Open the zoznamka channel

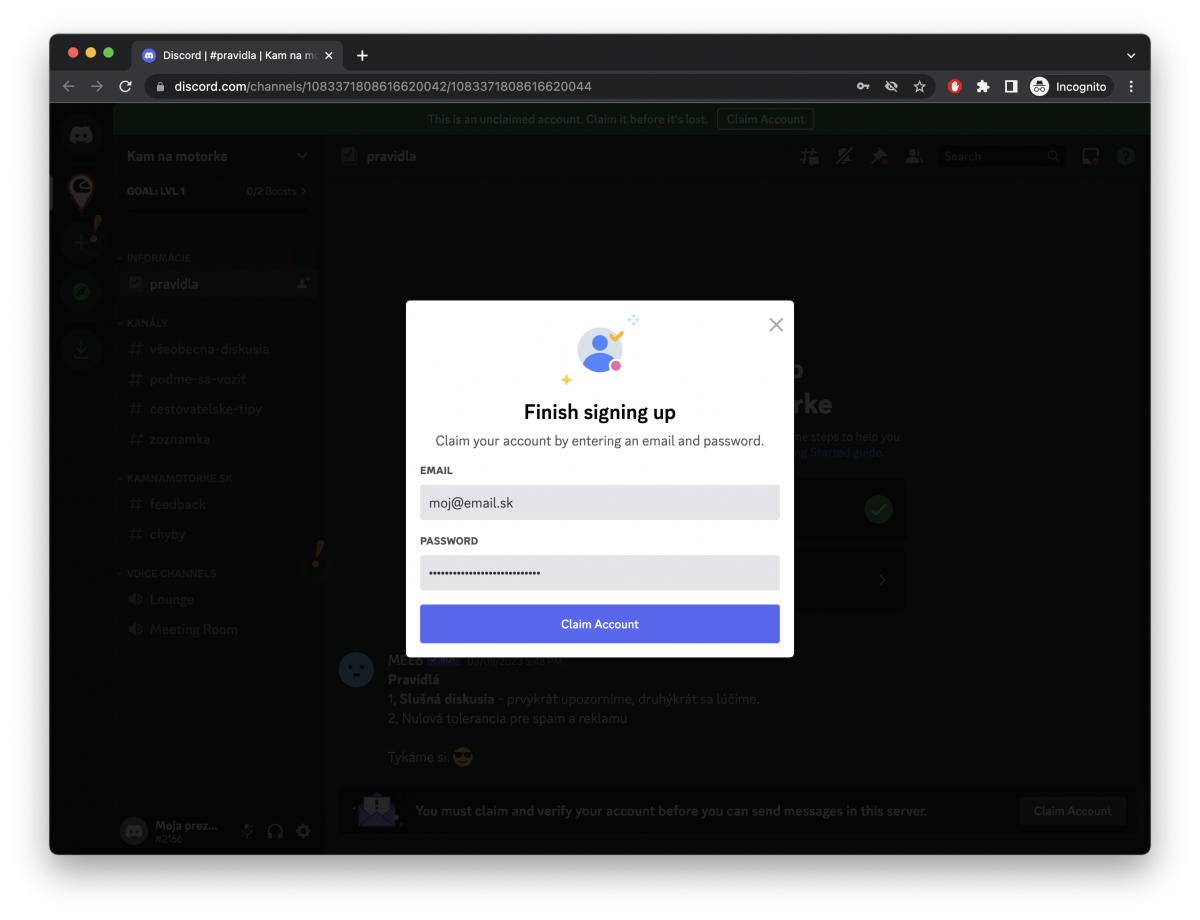click(217, 439)
